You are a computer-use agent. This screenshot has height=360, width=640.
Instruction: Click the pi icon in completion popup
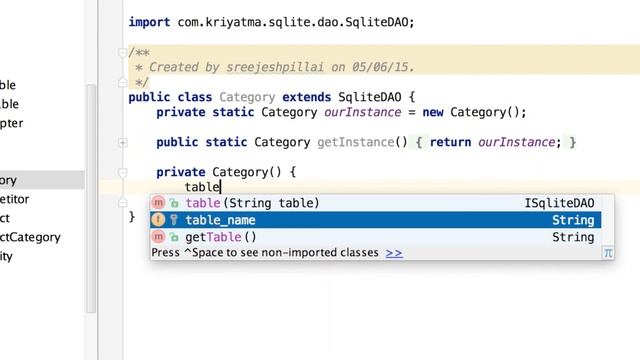click(608, 253)
